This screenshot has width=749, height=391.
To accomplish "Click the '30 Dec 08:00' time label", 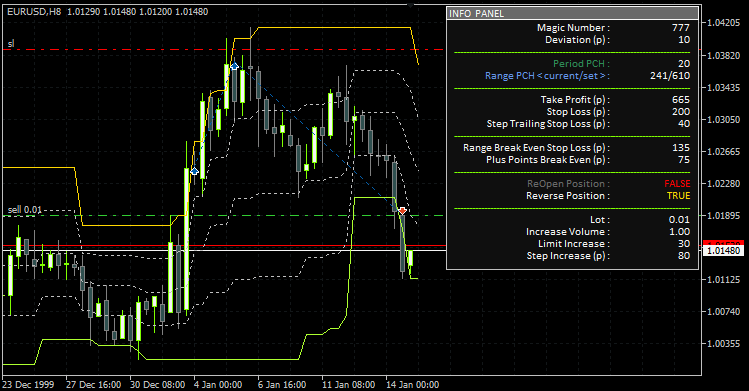I will point(158,384).
